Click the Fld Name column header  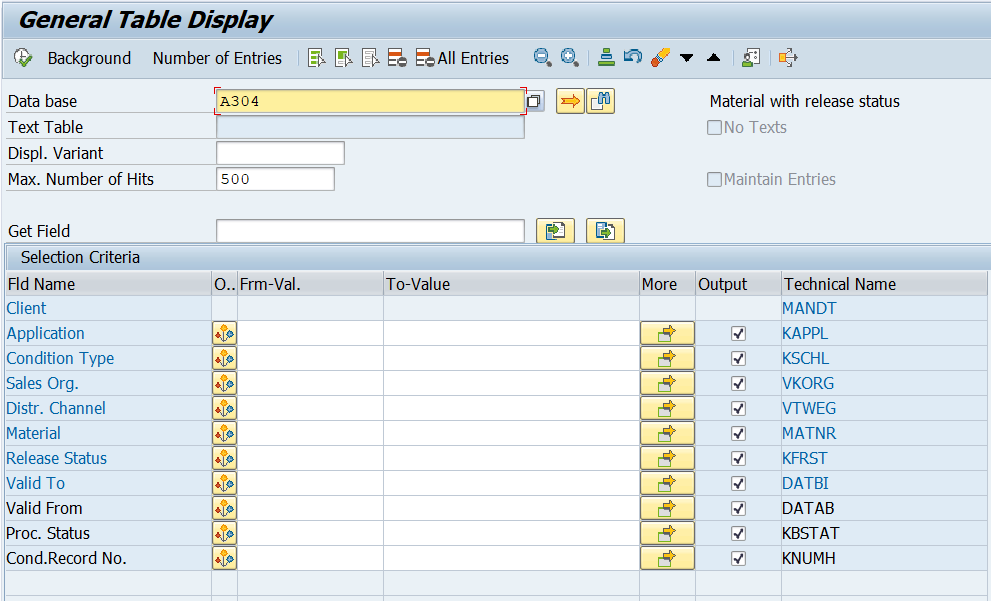108,284
